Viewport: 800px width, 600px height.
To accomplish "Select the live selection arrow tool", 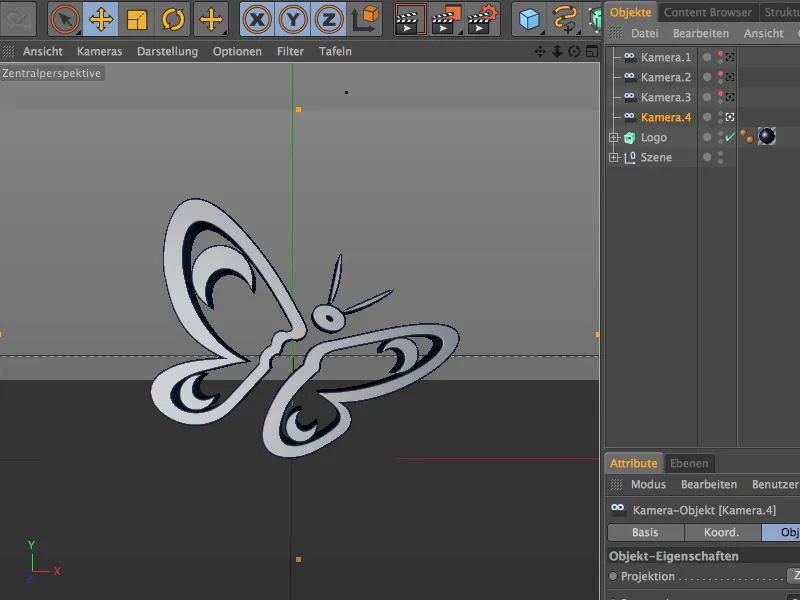I will pos(65,19).
